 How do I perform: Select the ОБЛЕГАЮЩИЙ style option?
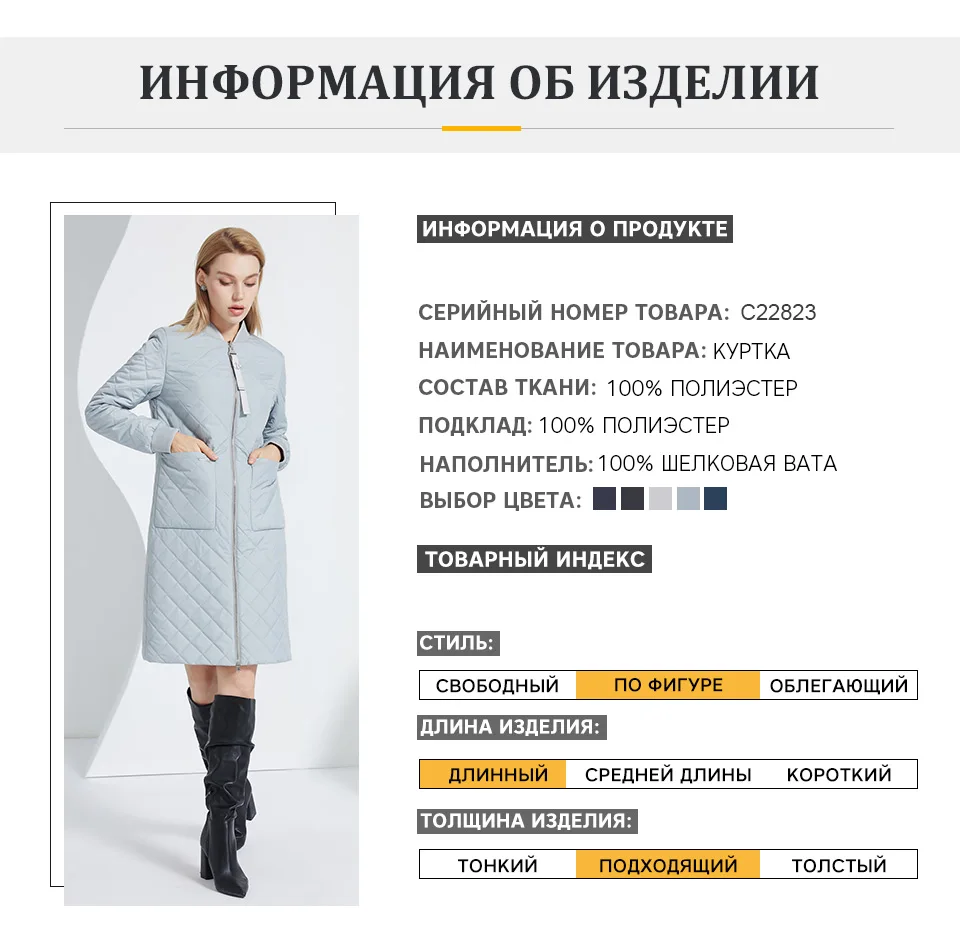pyautogui.click(x=839, y=685)
